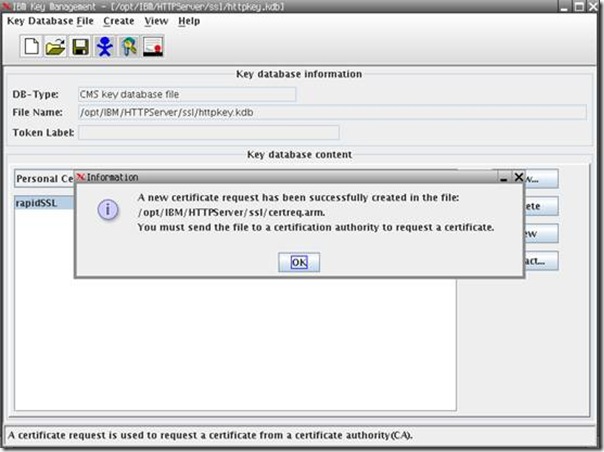Click the status bar certificate request message

click(x=210, y=435)
